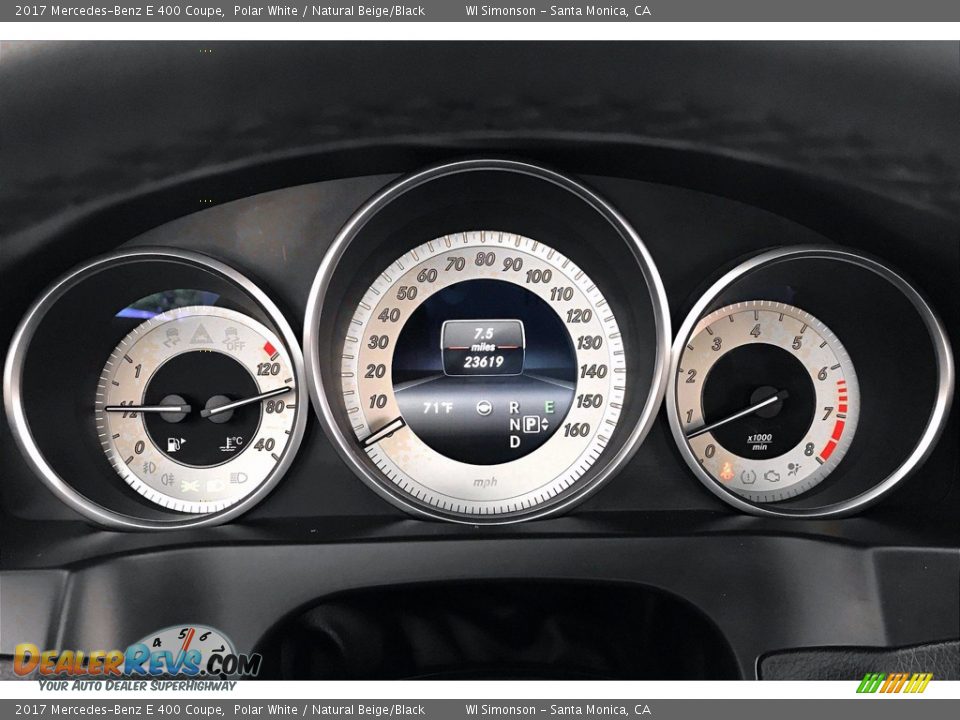Click the 1/2 fuel level mark
The width and height of the screenshot is (960, 720).
129,409
